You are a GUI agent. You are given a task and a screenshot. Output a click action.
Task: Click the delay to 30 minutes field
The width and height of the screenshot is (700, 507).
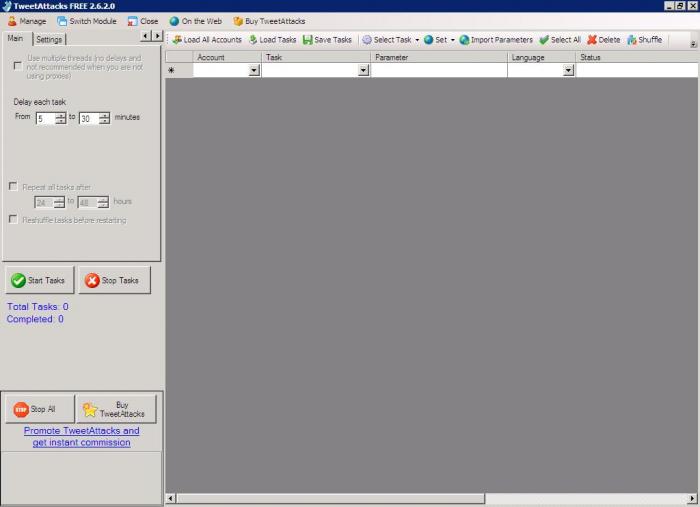click(89, 118)
